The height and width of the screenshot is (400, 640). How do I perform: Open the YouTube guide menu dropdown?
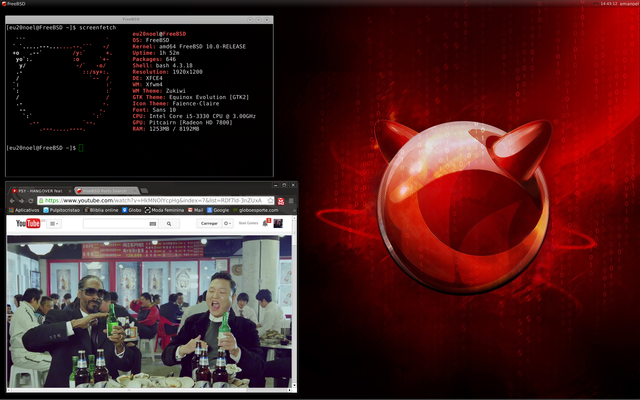54,224
